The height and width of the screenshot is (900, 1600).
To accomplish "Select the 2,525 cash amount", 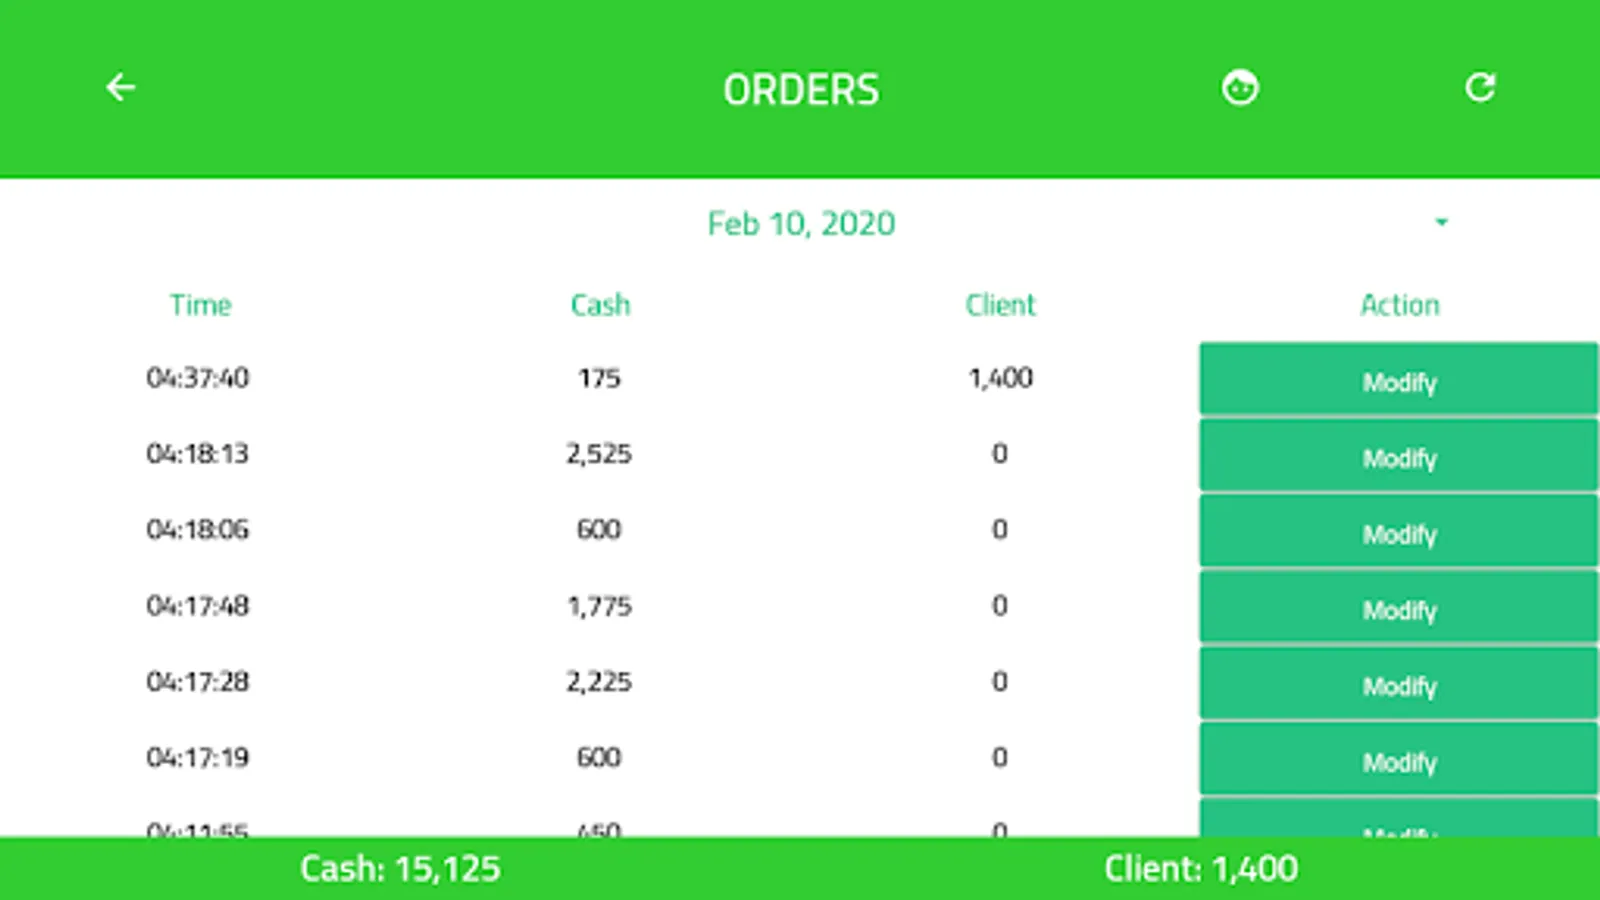I will tap(599, 454).
